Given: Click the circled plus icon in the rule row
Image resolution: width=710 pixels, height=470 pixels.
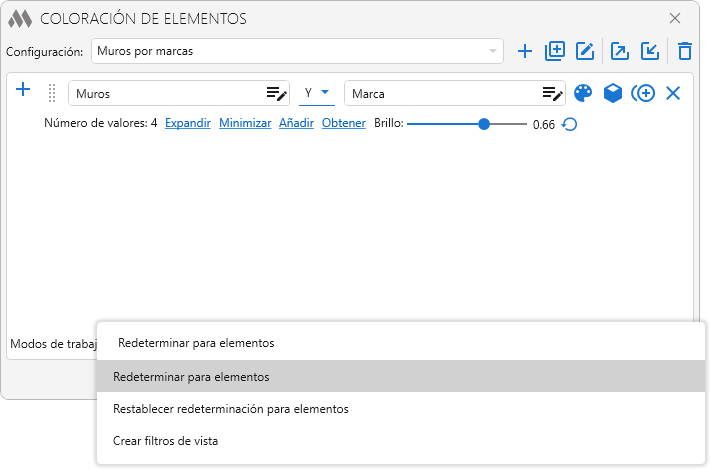Looking at the screenshot, I should point(643,93).
